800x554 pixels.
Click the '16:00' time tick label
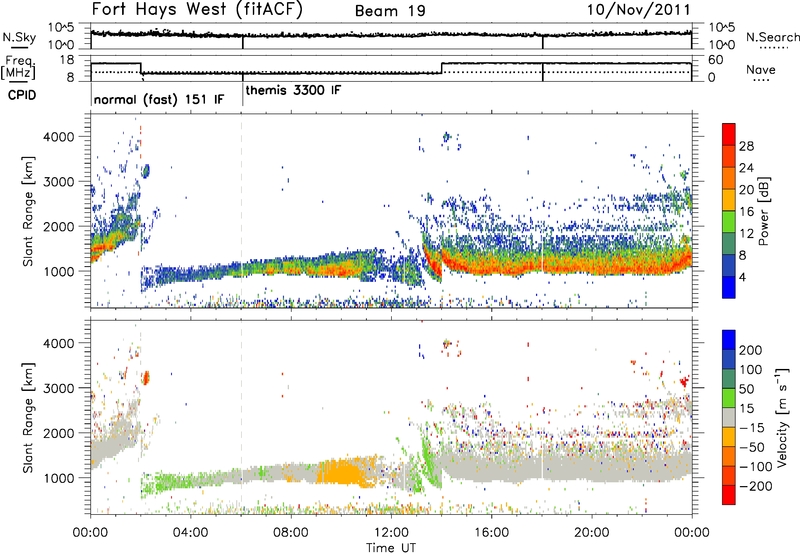pyautogui.click(x=491, y=533)
